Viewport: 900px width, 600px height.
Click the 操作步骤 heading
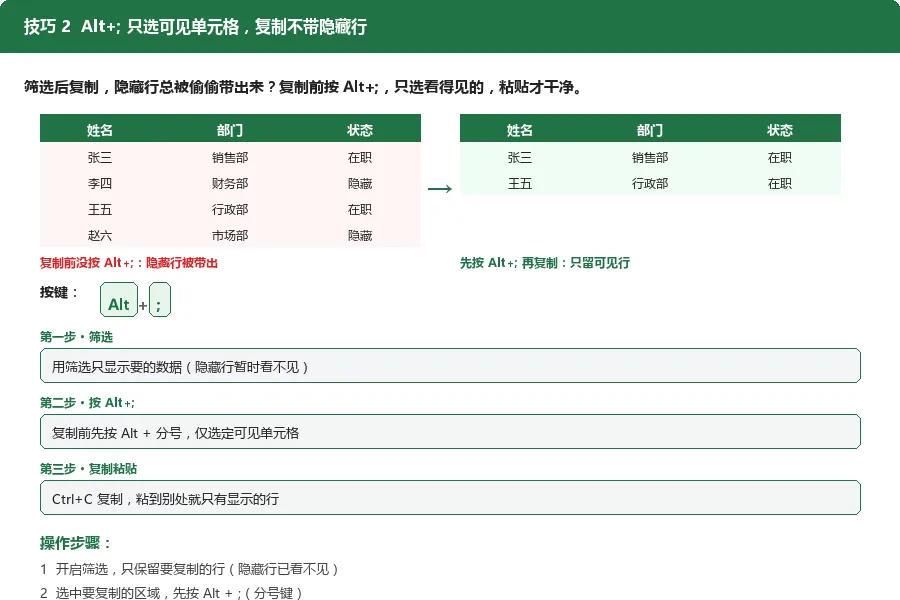pyautogui.click(x=75, y=543)
